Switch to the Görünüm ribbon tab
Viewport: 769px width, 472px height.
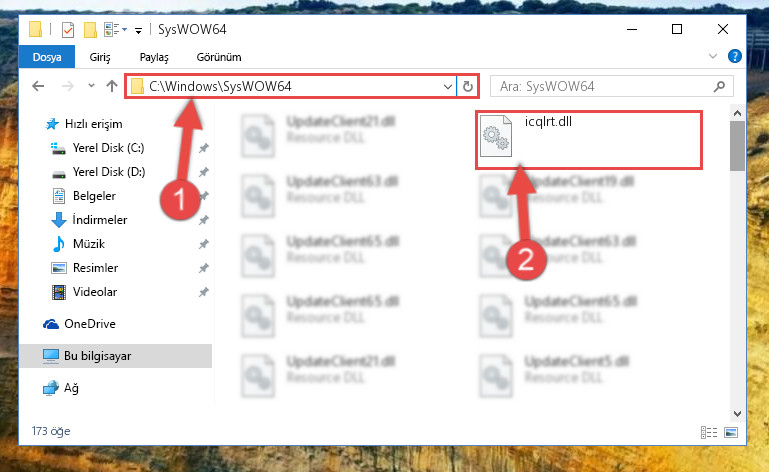(219, 57)
